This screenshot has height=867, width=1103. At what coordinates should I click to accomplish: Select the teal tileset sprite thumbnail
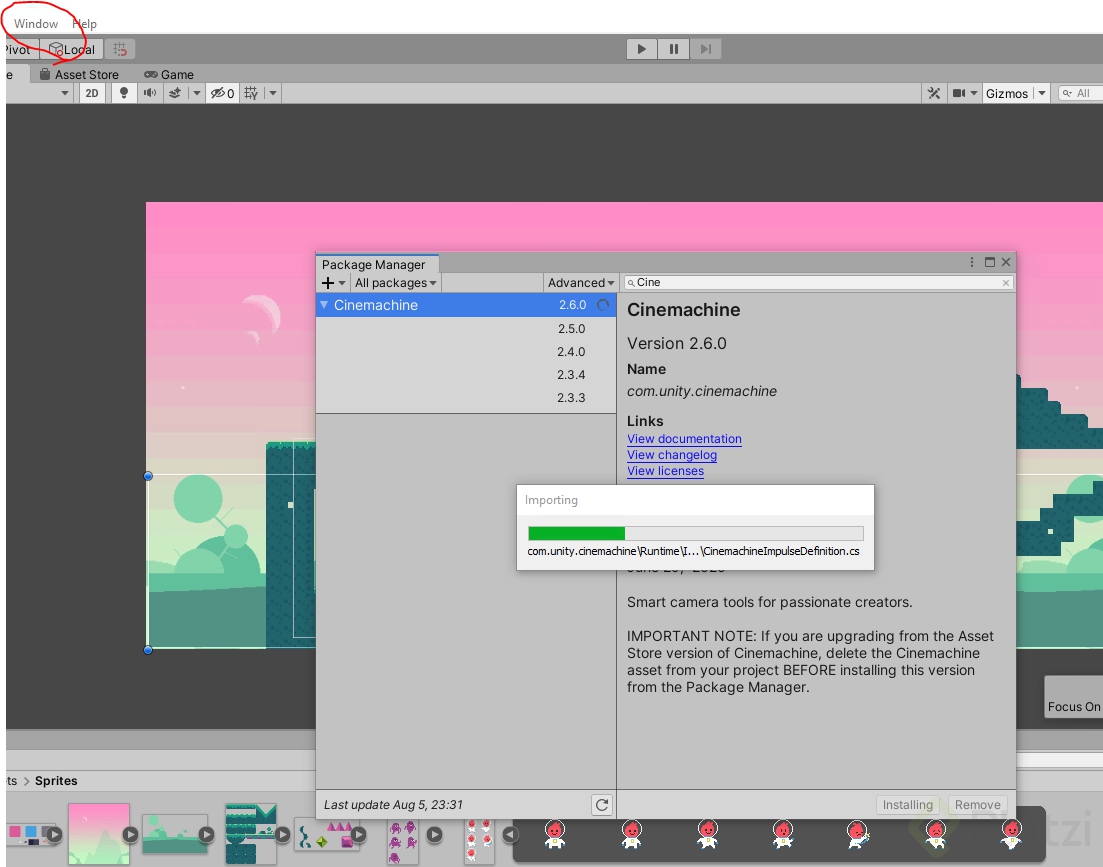click(x=250, y=834)
